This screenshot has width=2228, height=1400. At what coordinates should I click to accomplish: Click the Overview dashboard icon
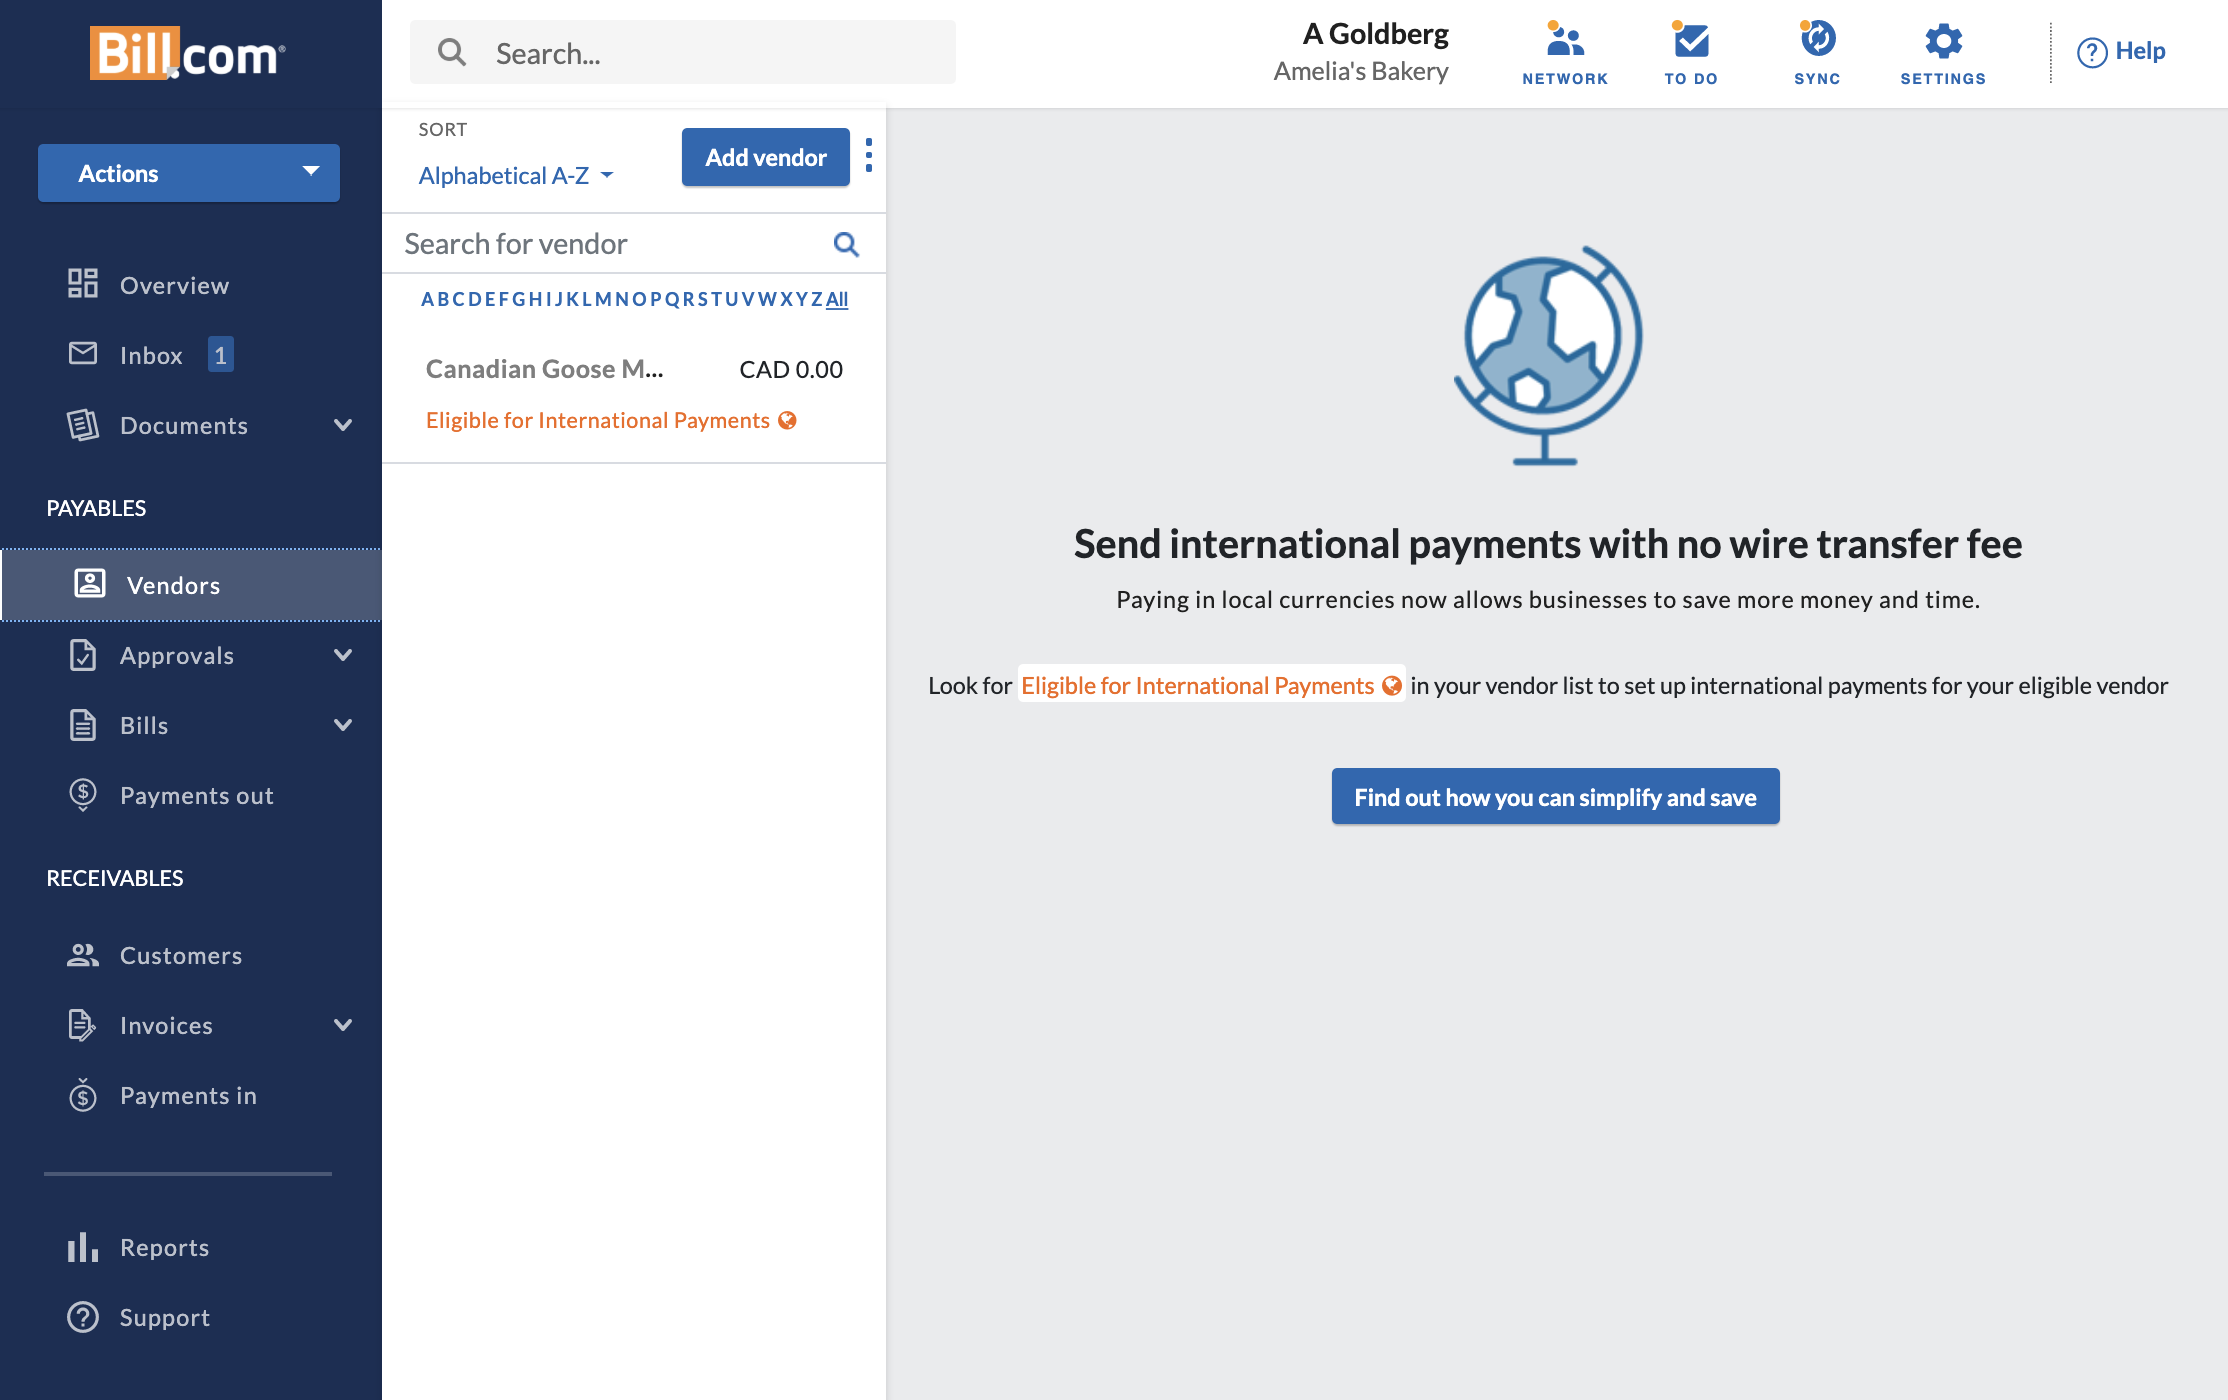83,284
